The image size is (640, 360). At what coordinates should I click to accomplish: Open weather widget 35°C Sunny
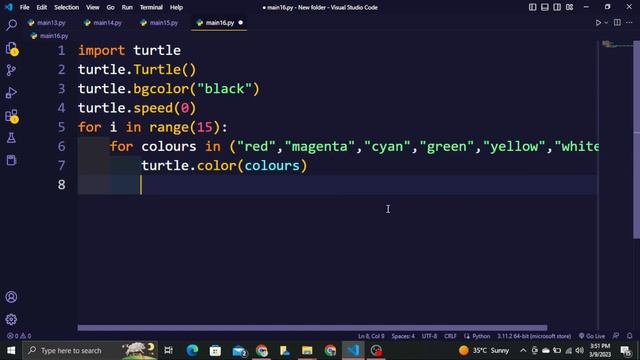[484, 350]
